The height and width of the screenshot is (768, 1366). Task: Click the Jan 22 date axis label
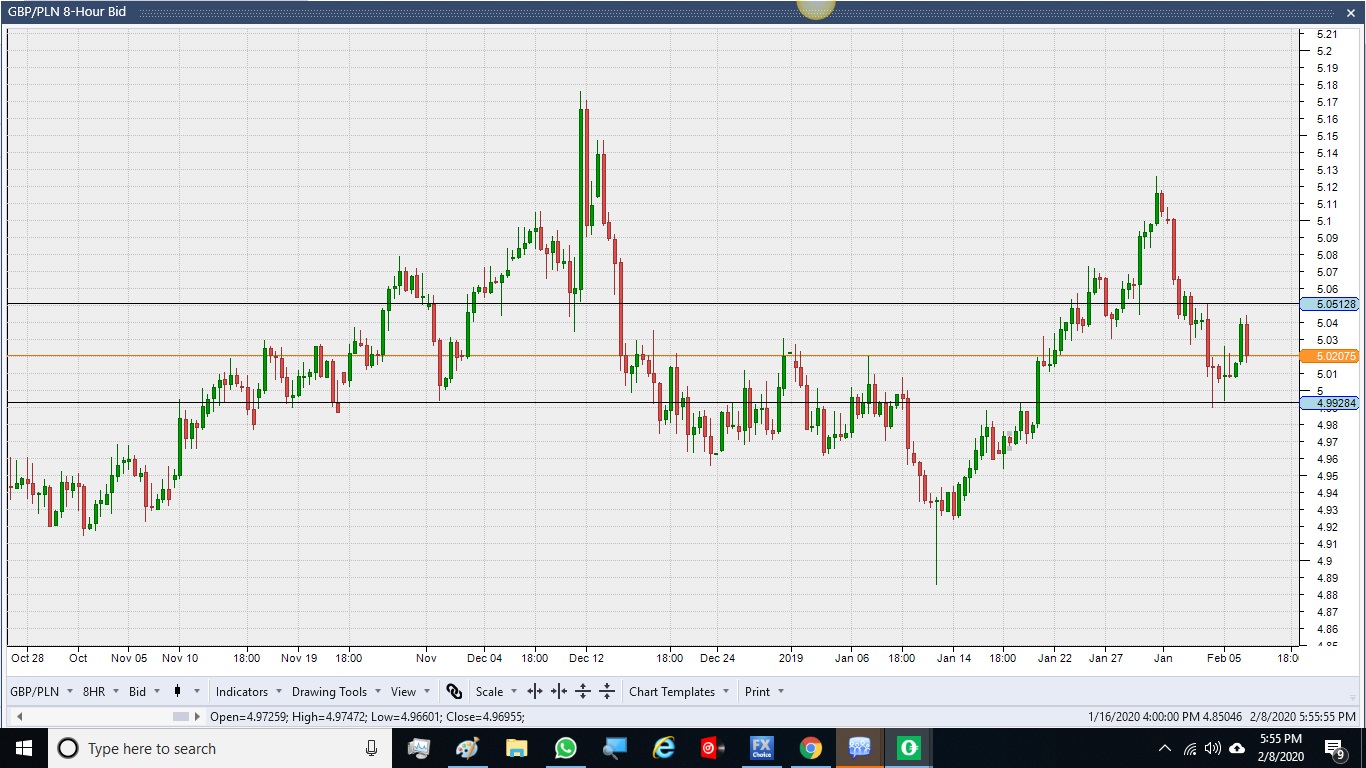pos(1054,658)
